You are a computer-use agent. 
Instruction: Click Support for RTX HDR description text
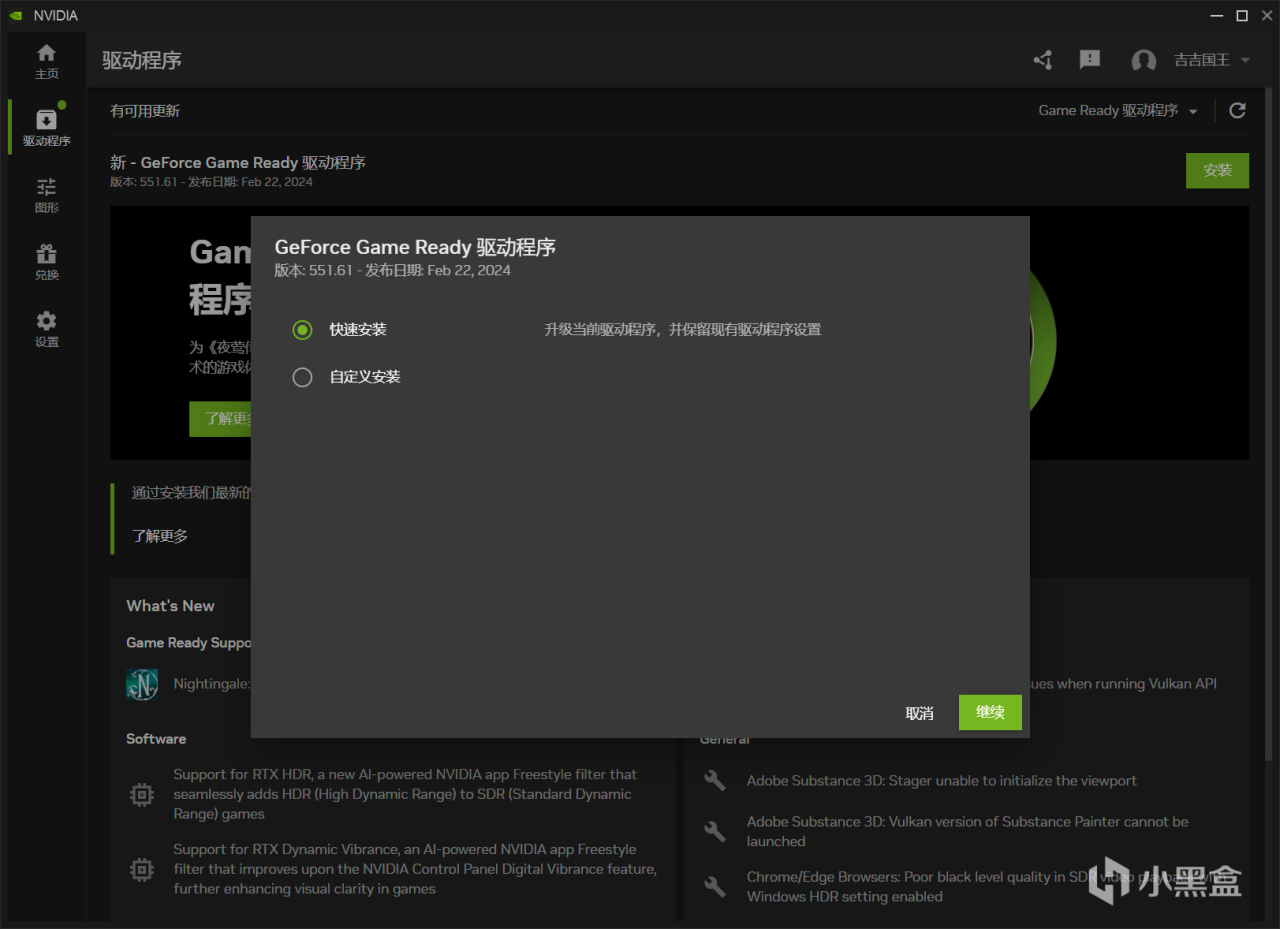point(405,794)
